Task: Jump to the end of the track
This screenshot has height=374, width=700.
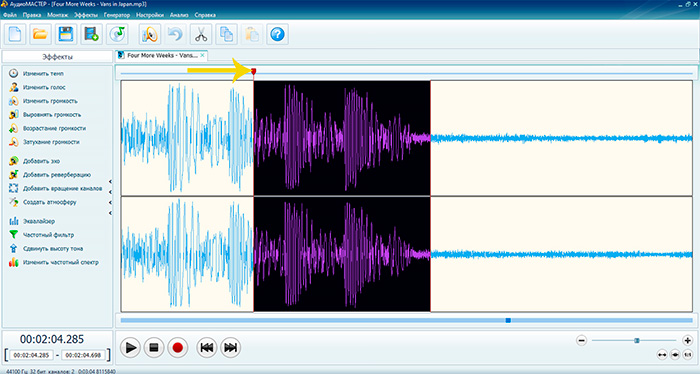Action: point(230,347)
